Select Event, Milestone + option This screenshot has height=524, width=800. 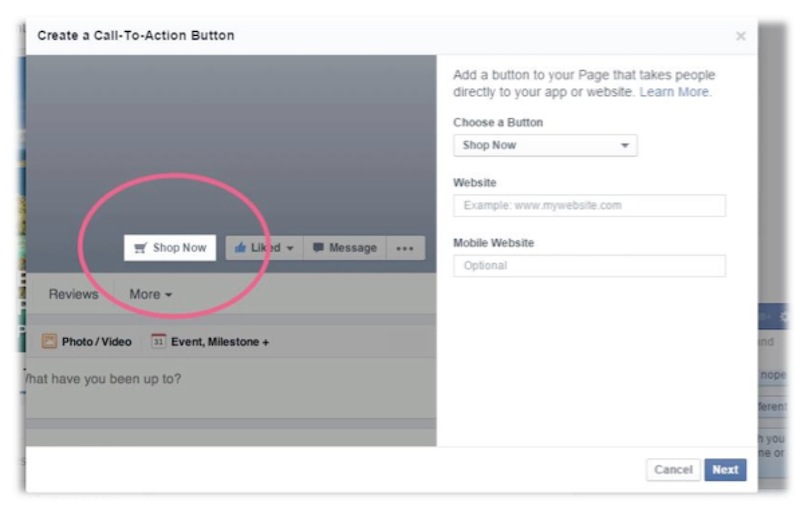click(x=210, y=341)
